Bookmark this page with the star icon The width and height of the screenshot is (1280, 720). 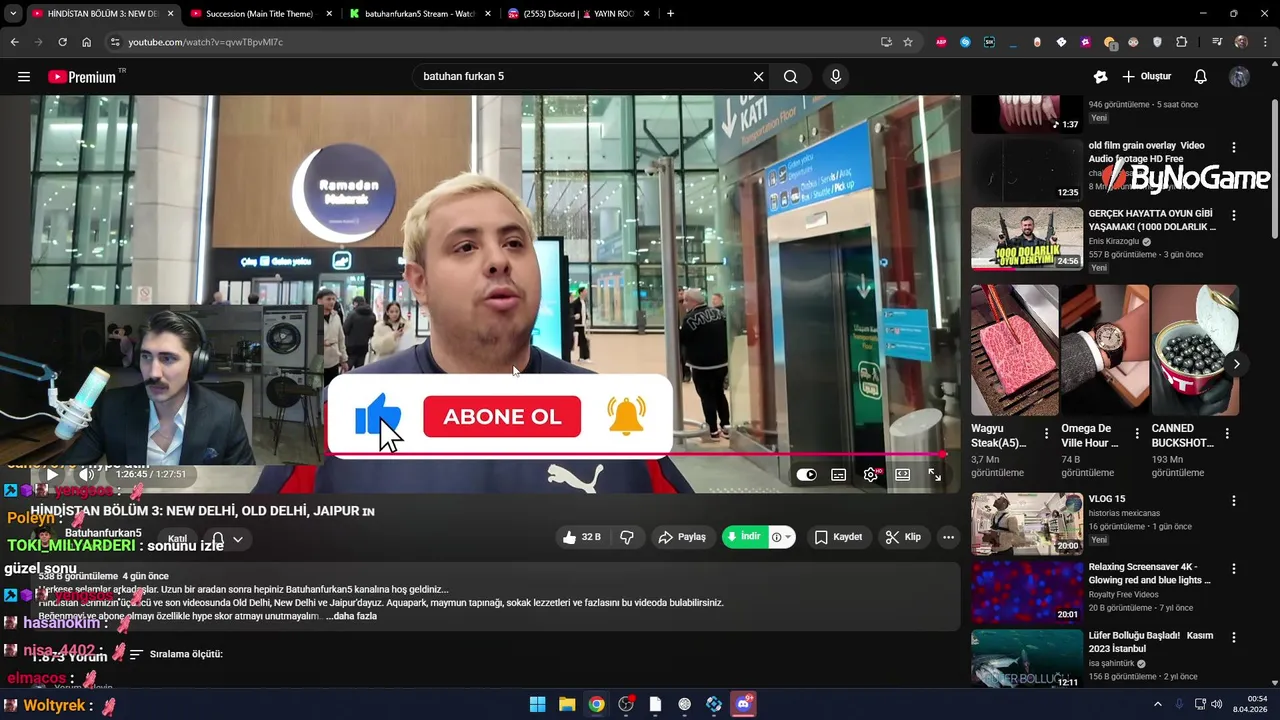point(908,42)
